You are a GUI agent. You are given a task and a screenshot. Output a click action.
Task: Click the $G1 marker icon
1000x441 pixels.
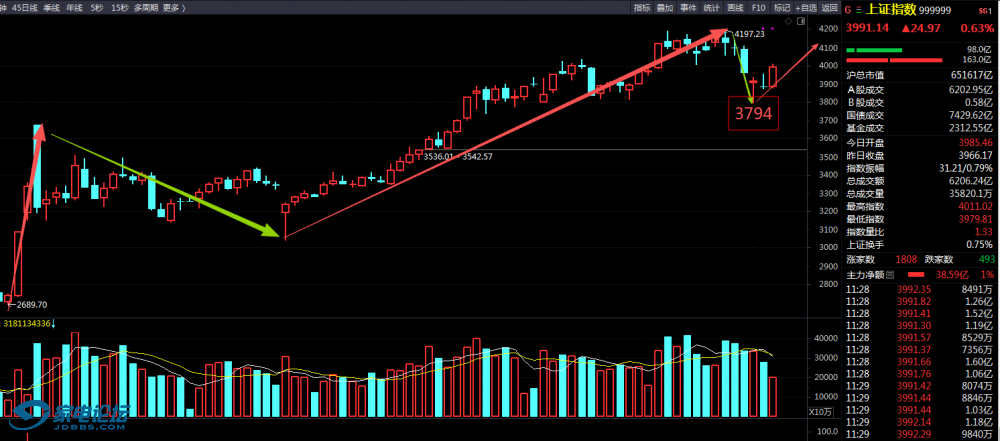coord(984,8)
